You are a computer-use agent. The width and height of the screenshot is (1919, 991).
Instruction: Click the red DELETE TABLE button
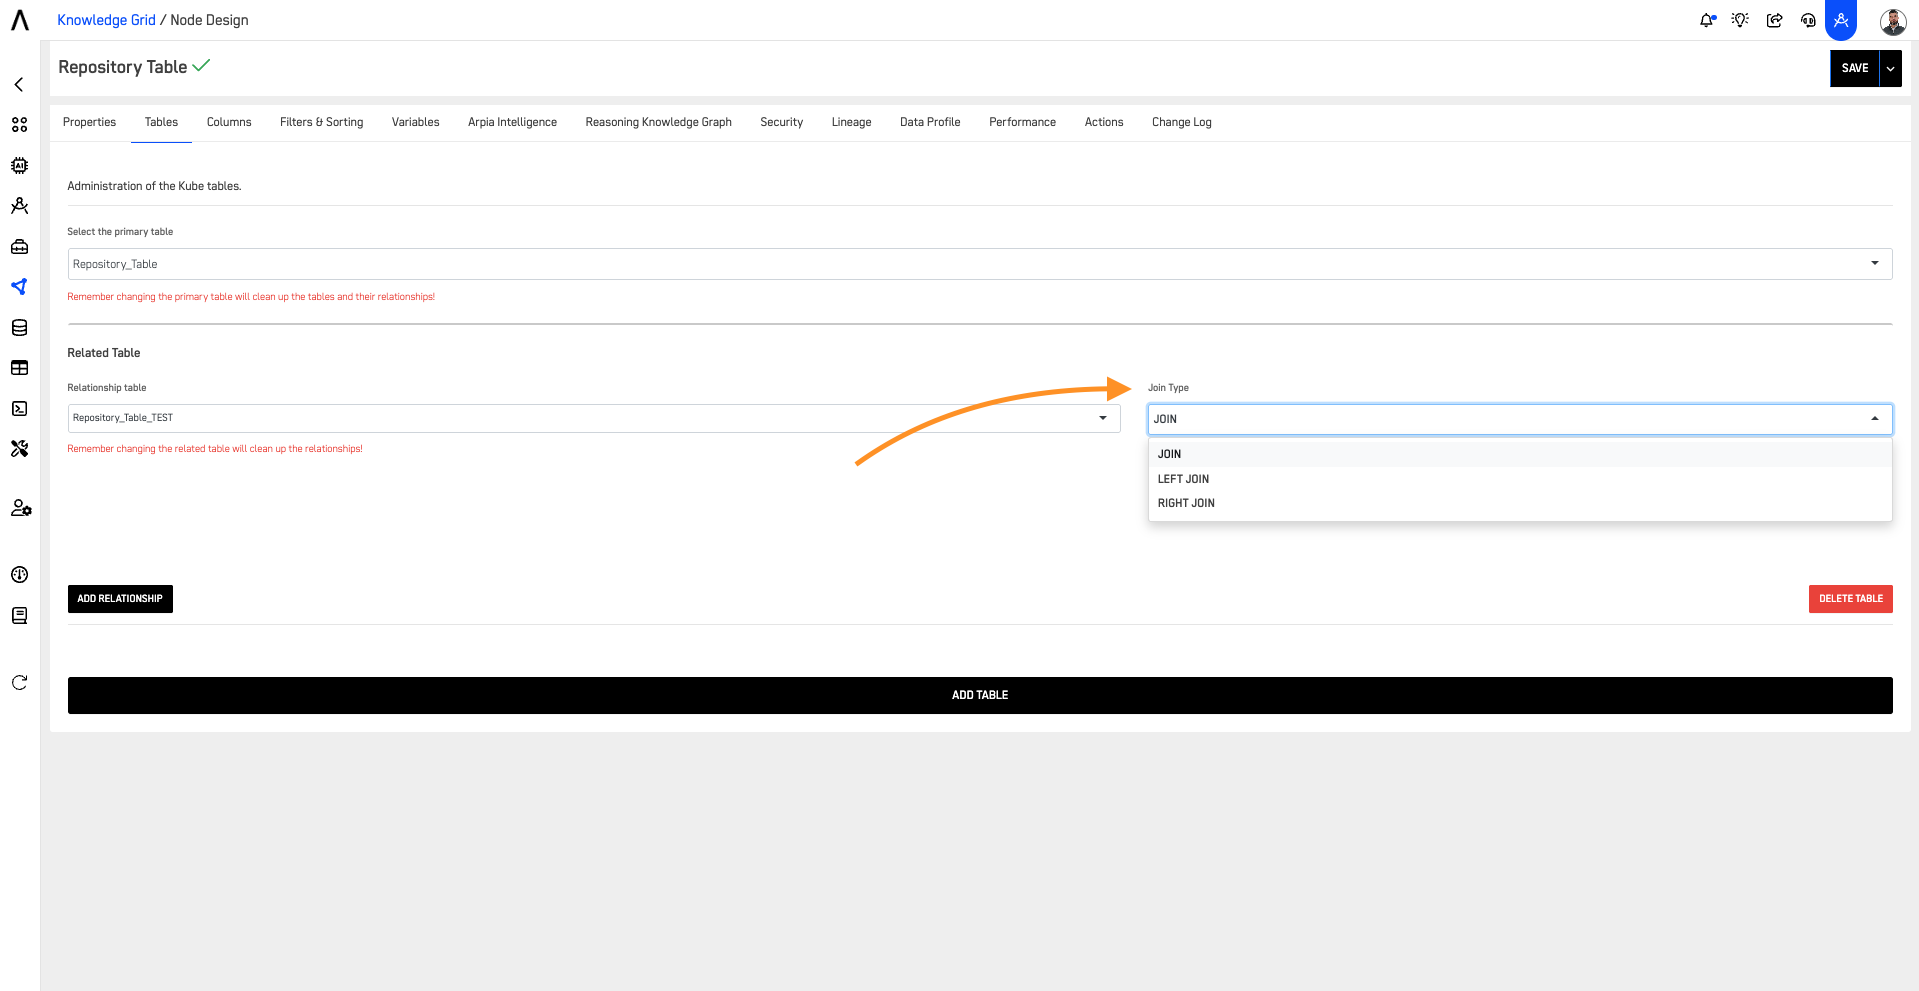click(1850, 599)
